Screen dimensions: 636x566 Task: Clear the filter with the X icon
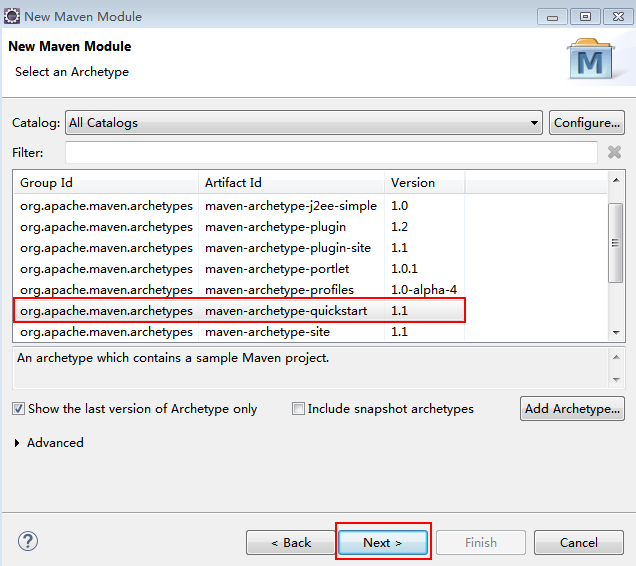615,152
